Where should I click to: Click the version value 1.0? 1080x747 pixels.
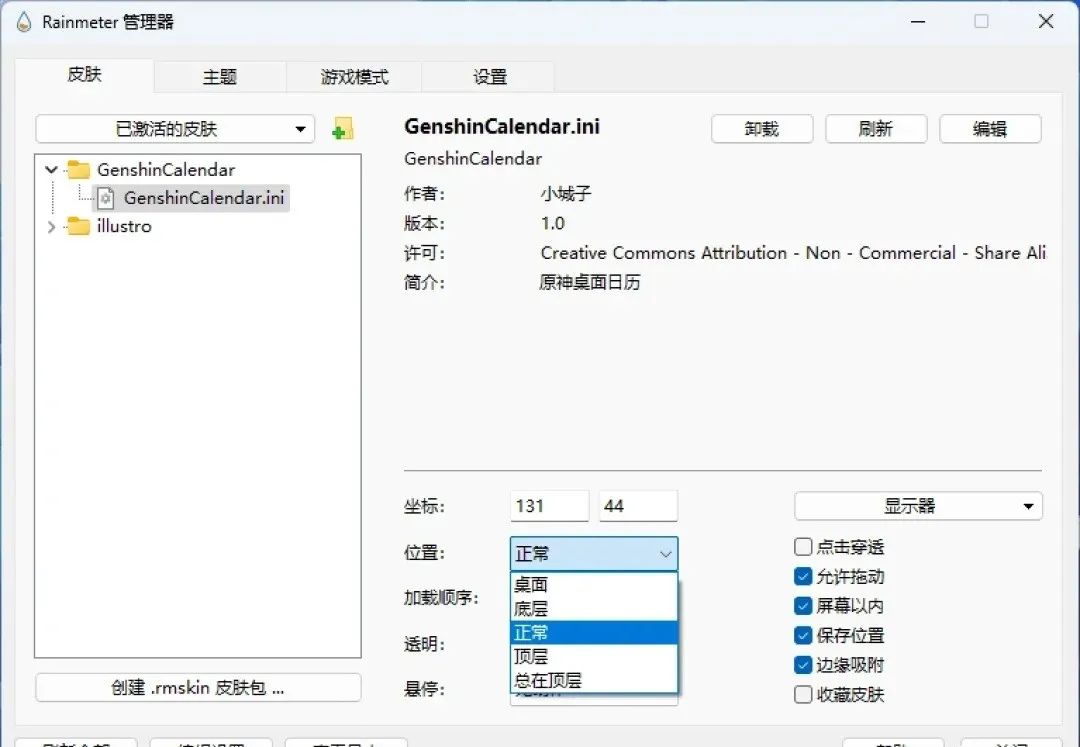tap(552, 223)
